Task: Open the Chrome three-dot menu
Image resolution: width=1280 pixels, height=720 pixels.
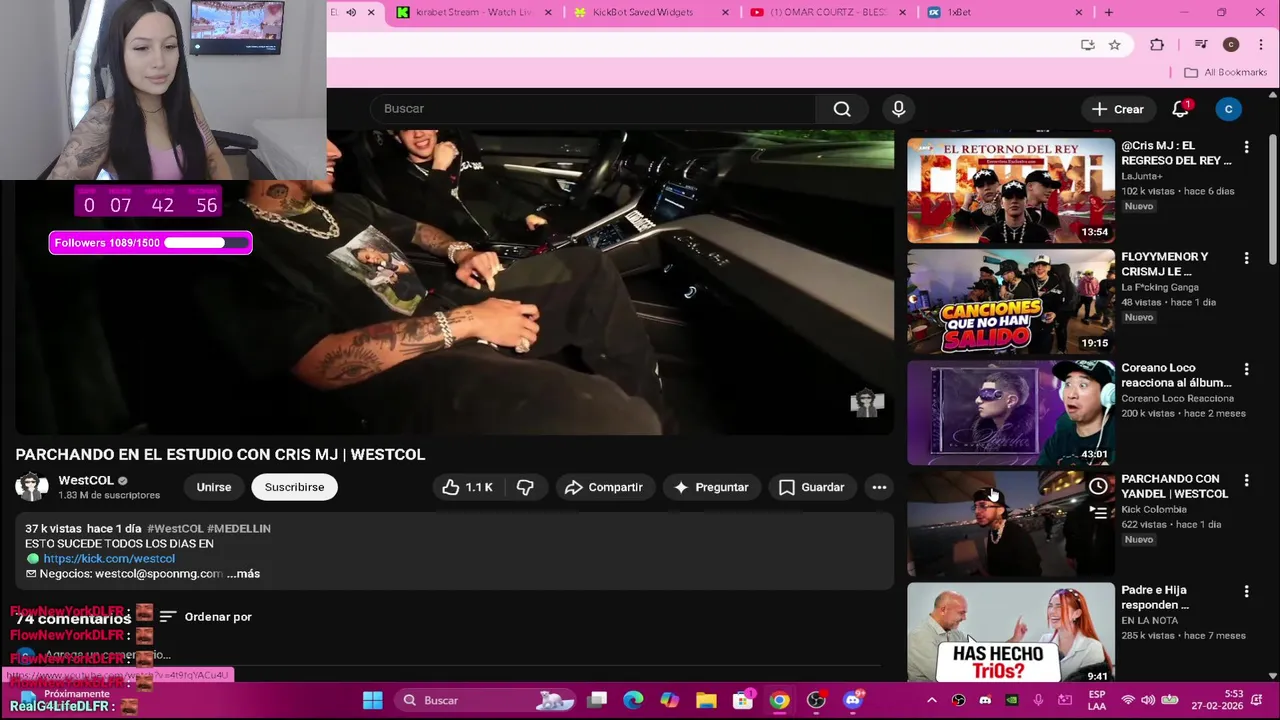Action: (x=1260, y=45)
